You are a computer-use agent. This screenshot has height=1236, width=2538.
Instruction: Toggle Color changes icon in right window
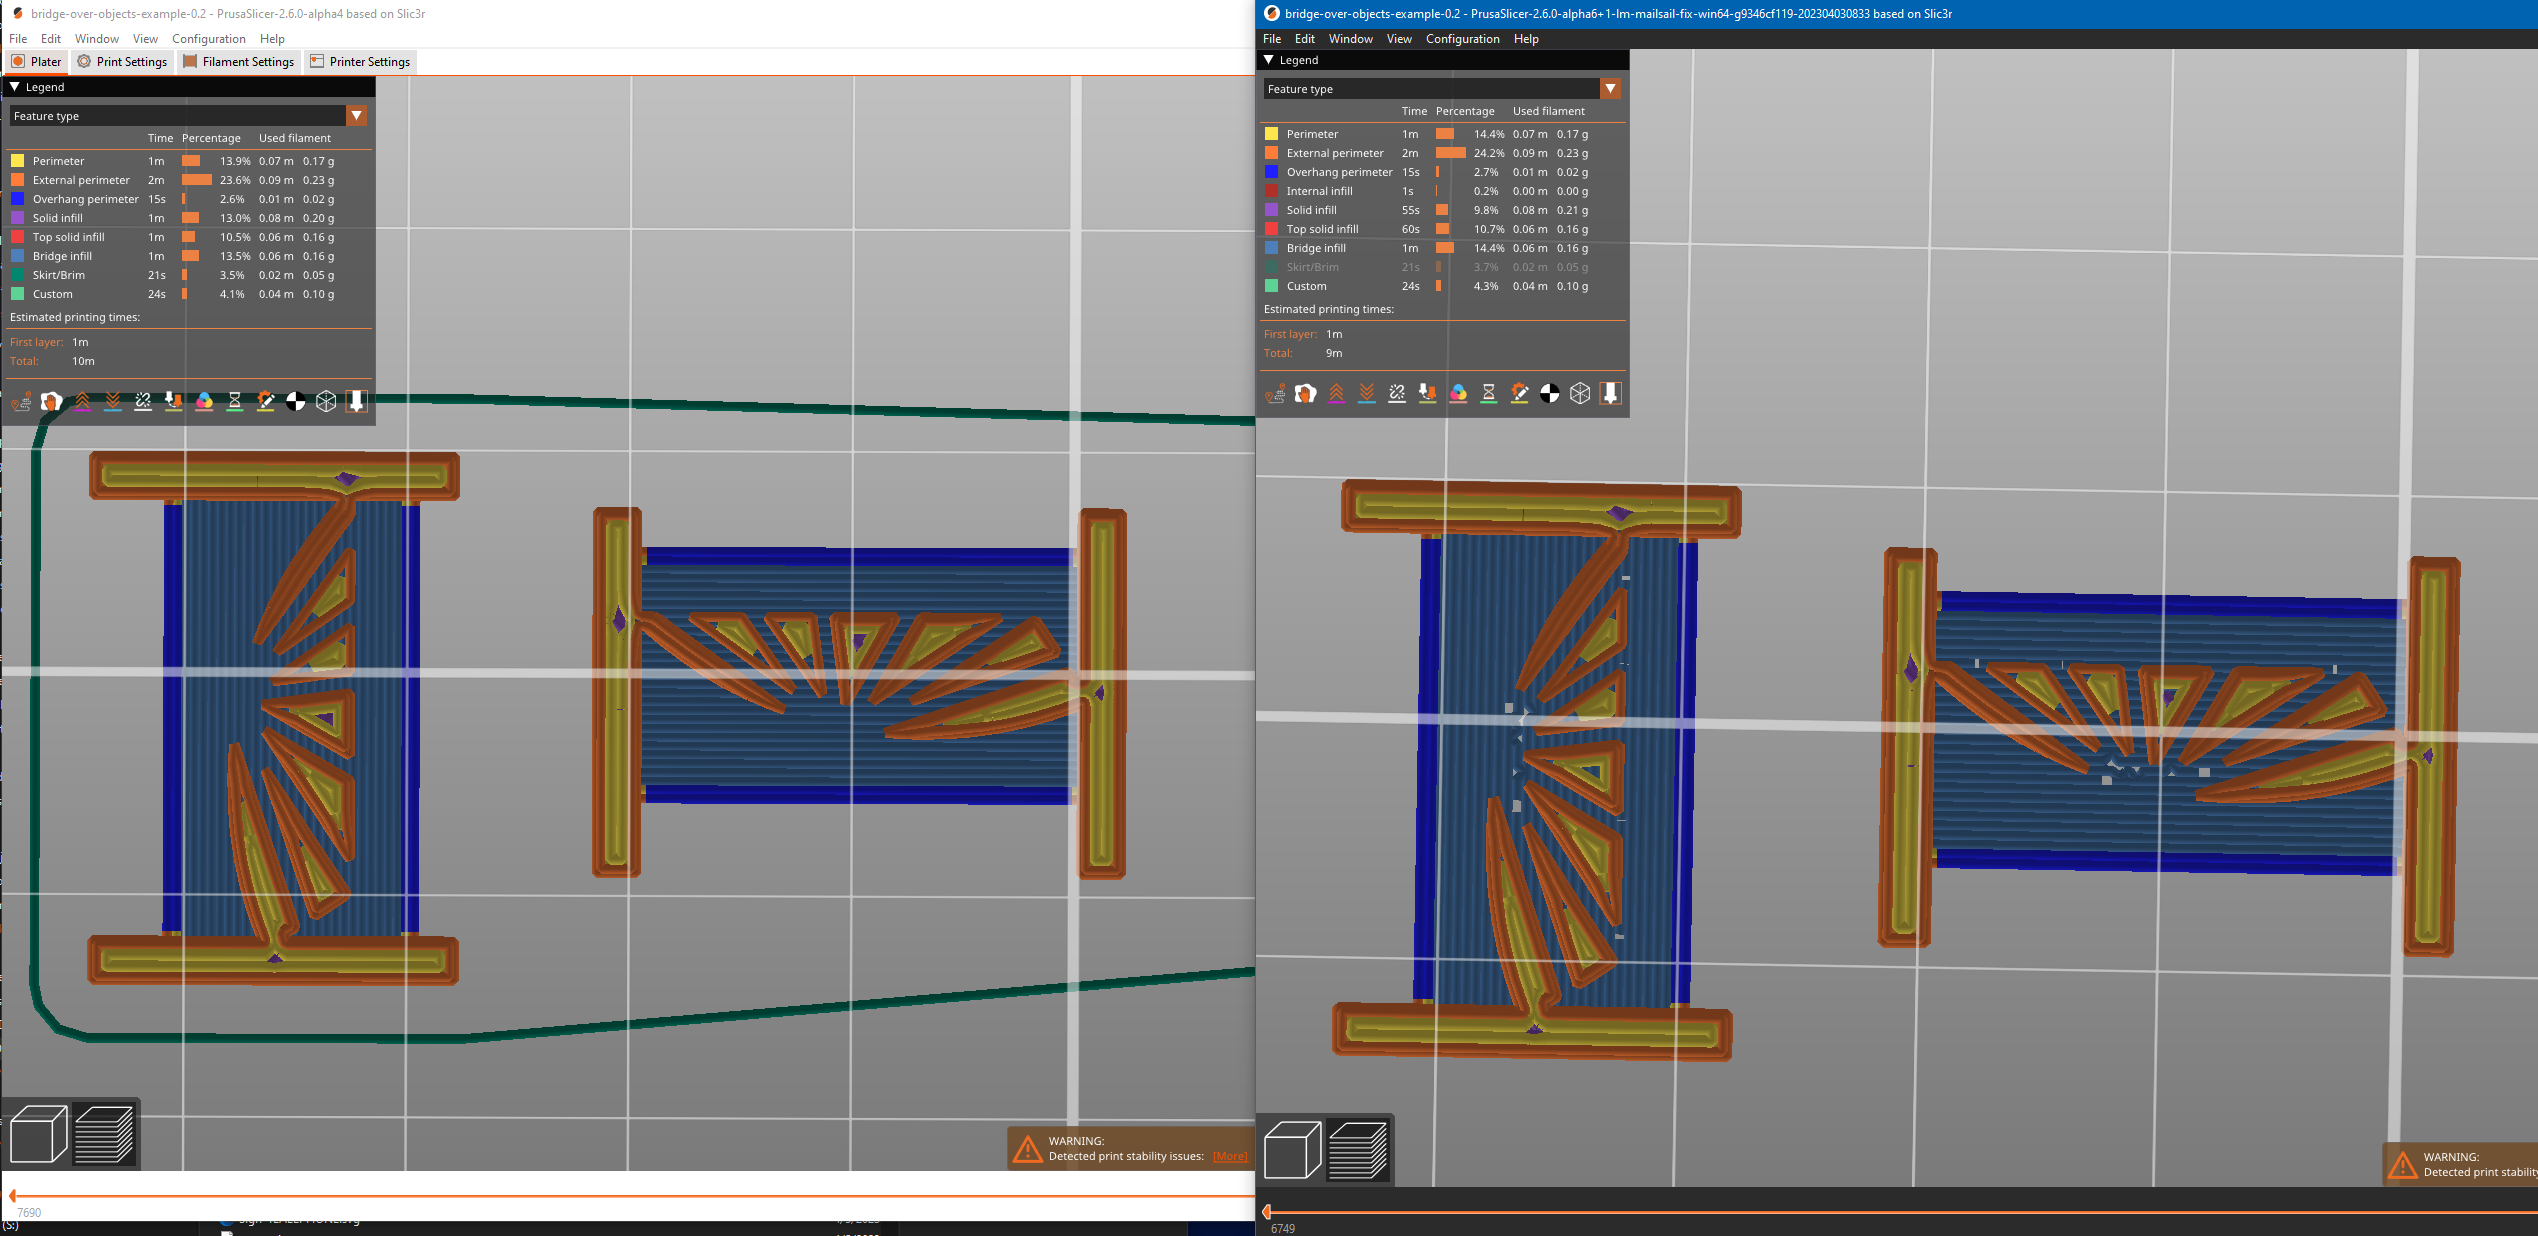pos(1458,394)
